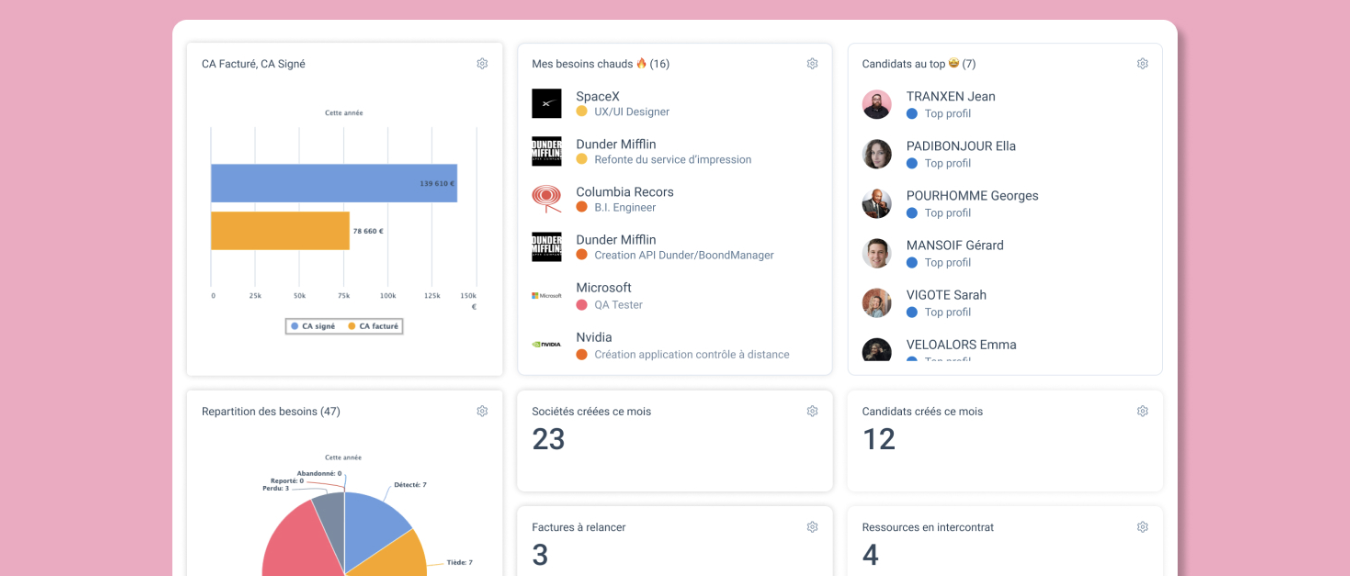This screenshot has width=1350, height=576.
Task: Open POURHOMME Georges' avatar photo
Action: 877,203
